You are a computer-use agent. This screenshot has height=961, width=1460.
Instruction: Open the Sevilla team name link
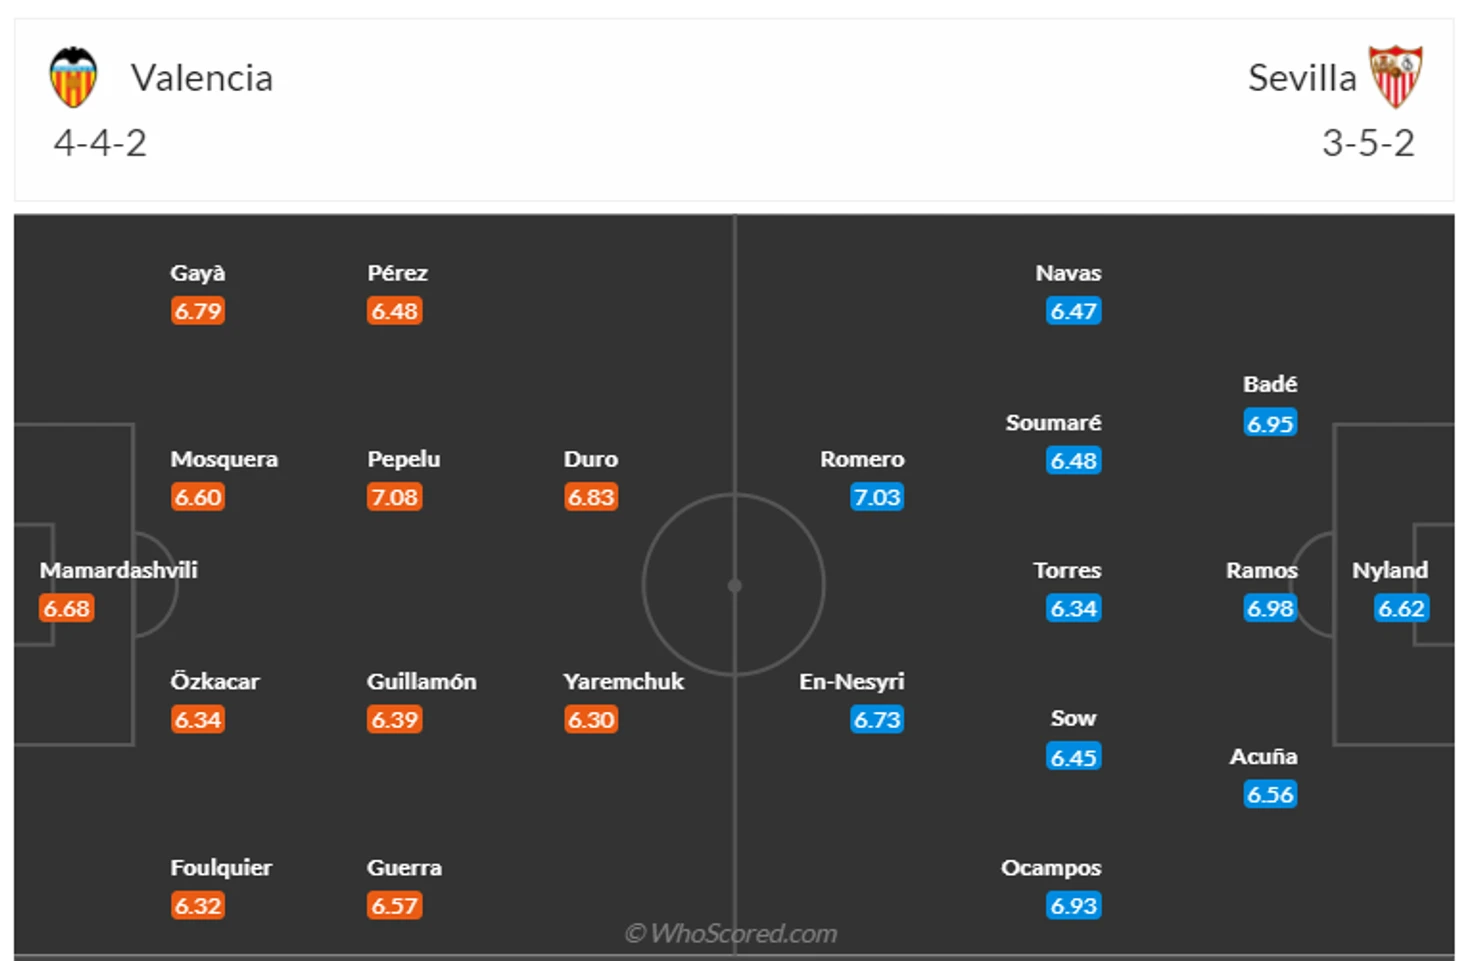click(1302, 78)
